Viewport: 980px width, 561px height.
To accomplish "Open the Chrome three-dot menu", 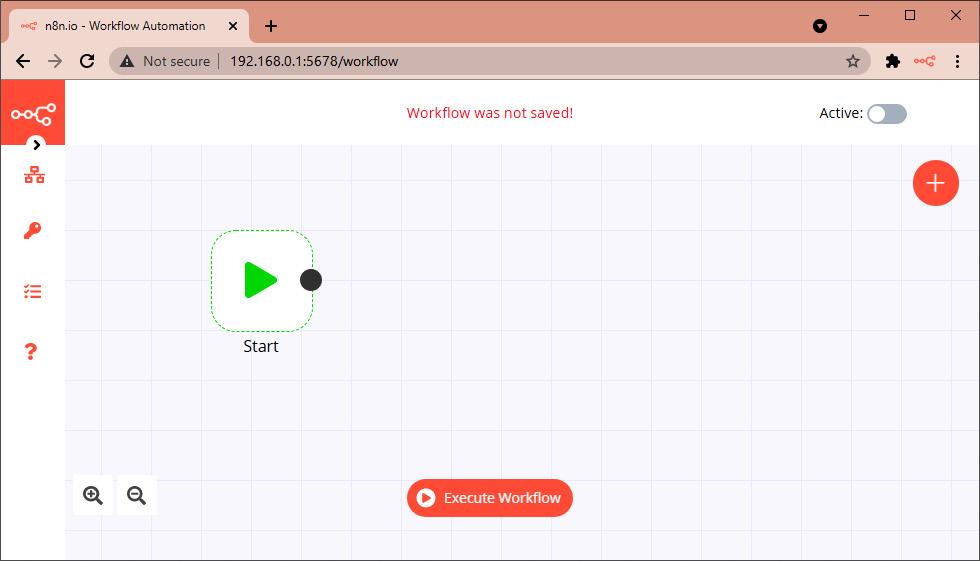I will [957, 61].
